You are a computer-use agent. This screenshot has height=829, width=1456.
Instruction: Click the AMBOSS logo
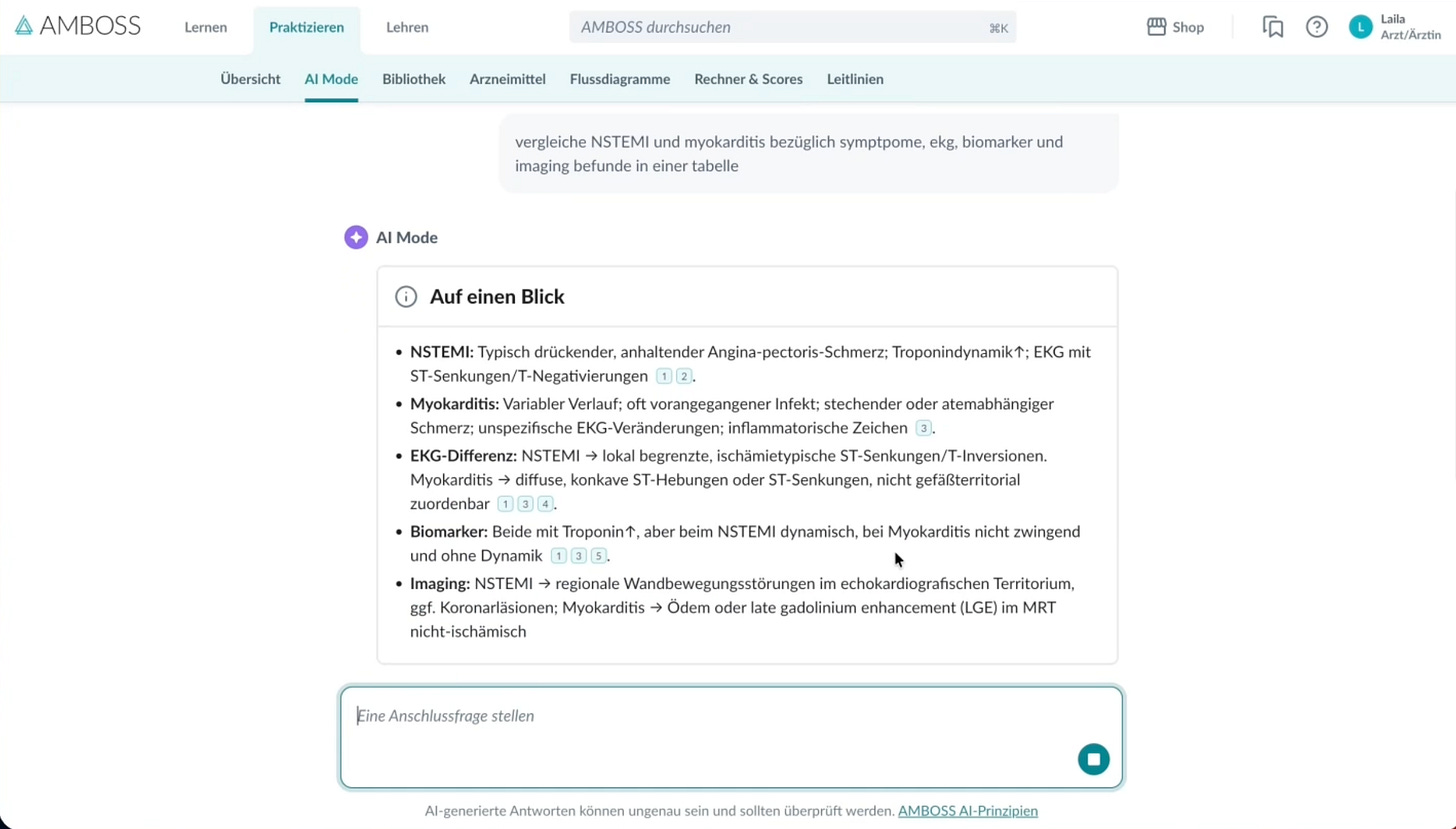(x=77, y=27)
